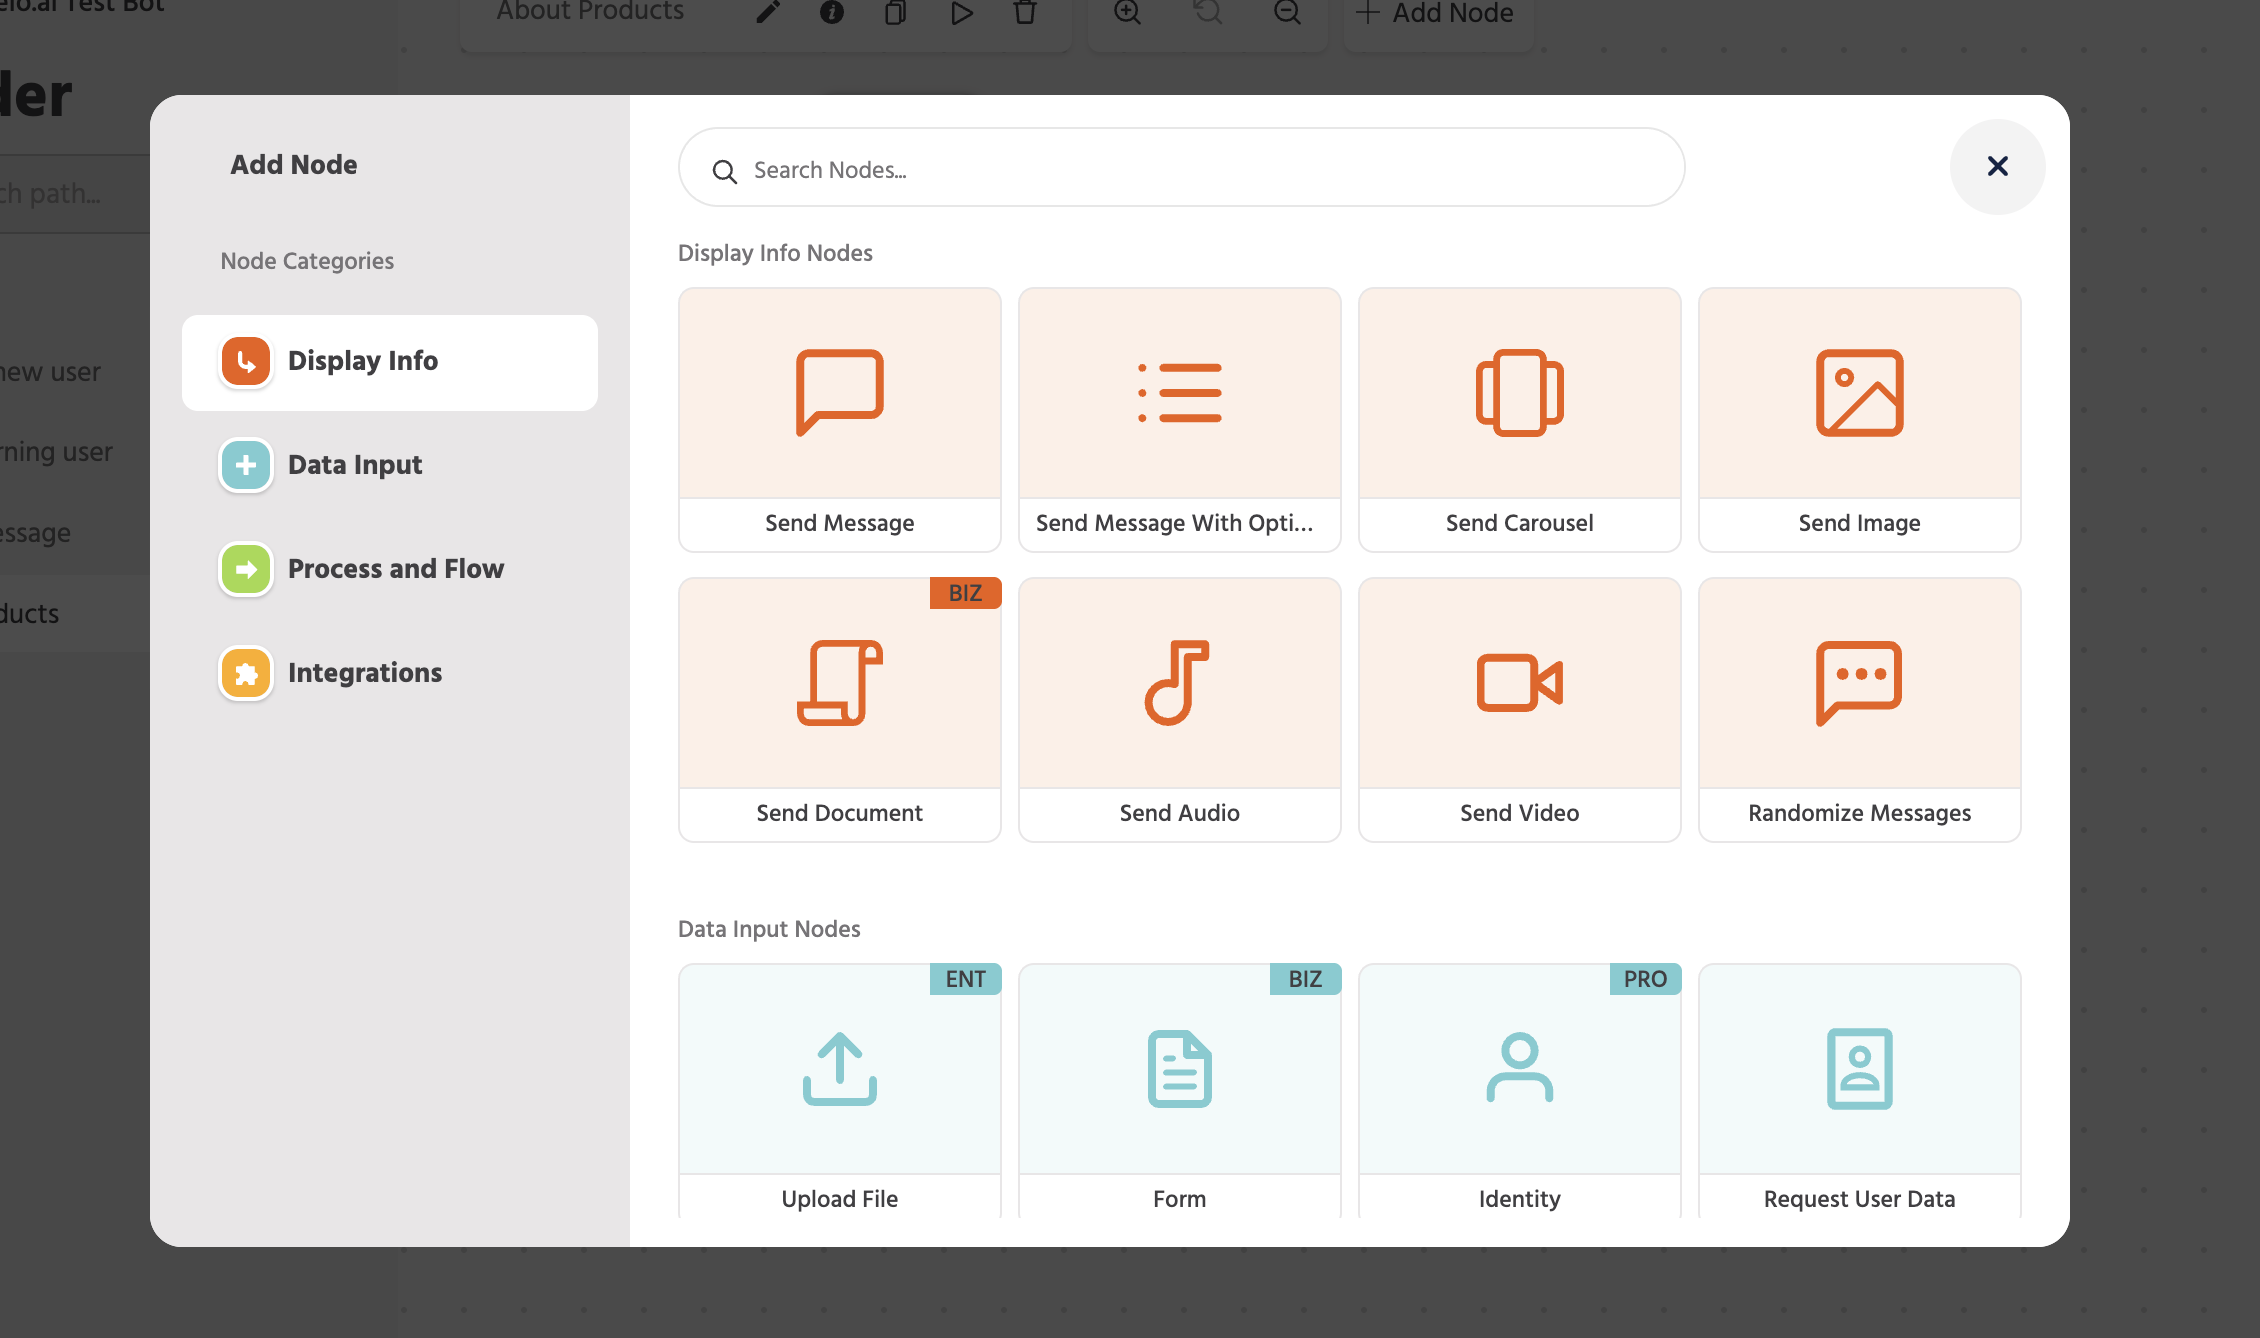The image size is (2260, 1338).
Task: Click the About Products label in background toolbar
Action: click(x=590, y=12)
